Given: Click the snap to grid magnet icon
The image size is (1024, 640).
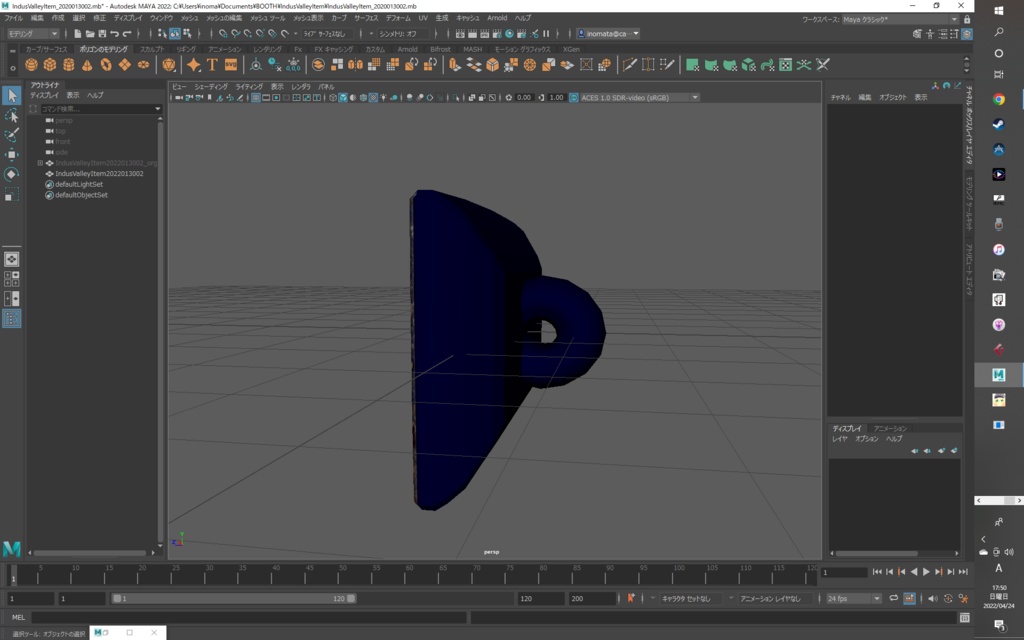Looking at the screenshot, I should 223,33.
